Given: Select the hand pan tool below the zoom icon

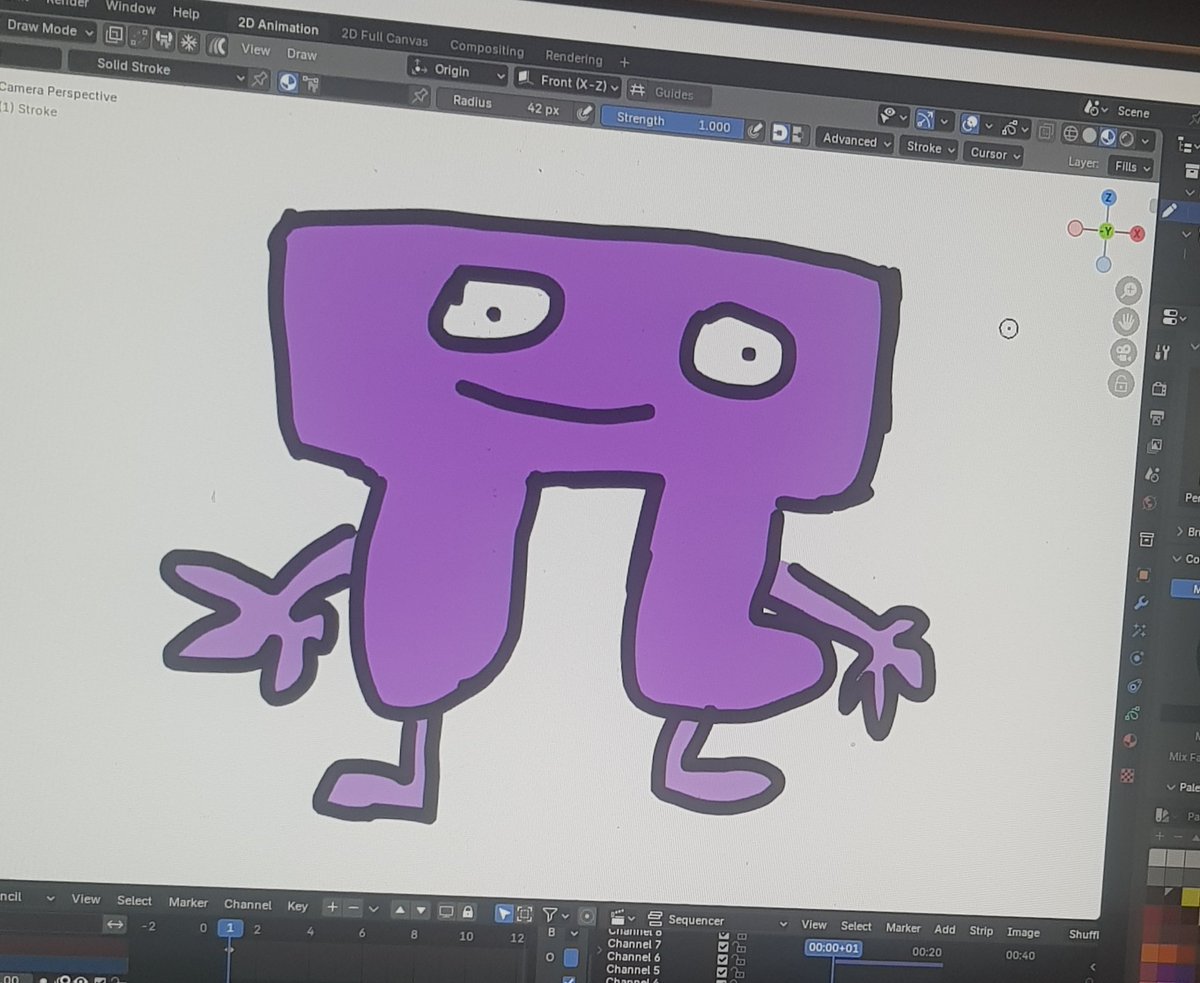Looking at the screenshot, I should [x=1125, y=320].
